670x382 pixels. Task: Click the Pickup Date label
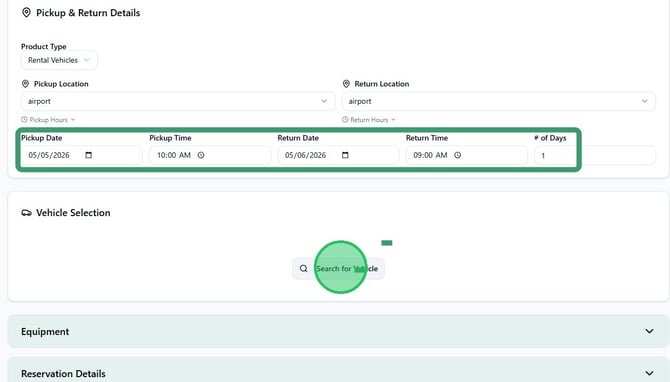coord(41,138)
